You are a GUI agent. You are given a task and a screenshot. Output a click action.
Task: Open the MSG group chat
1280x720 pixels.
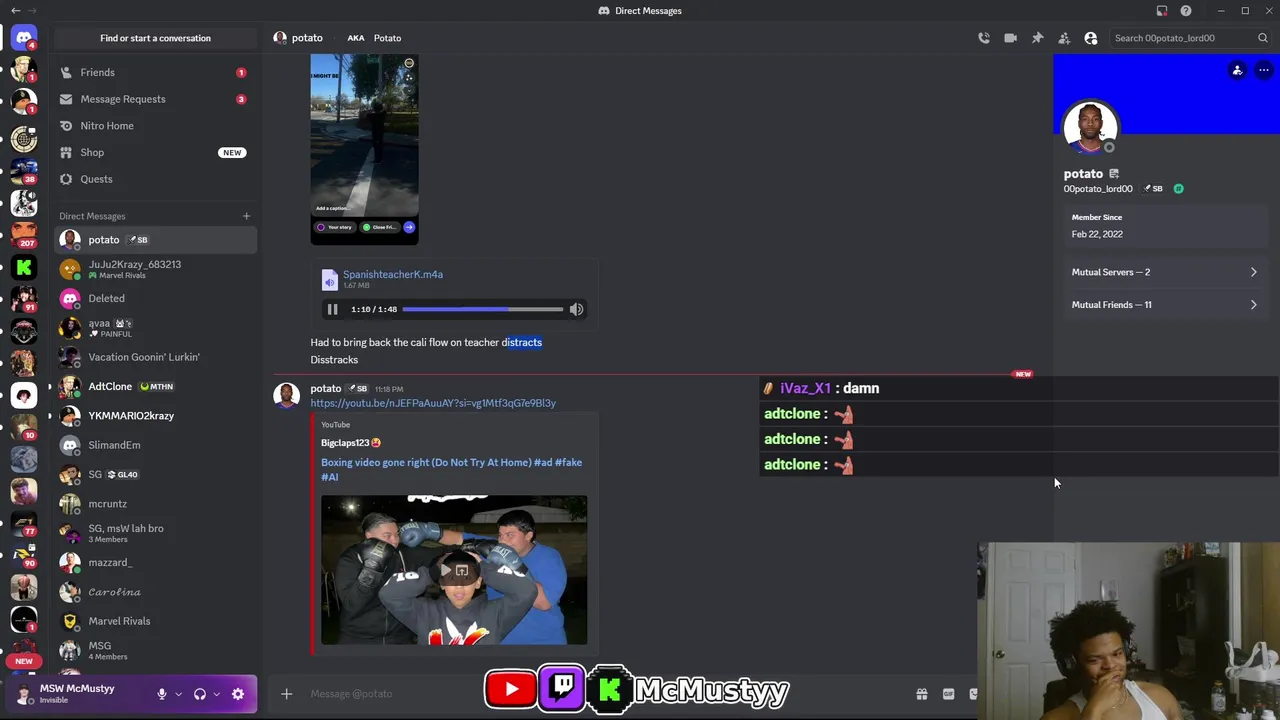tap(155, 650)
